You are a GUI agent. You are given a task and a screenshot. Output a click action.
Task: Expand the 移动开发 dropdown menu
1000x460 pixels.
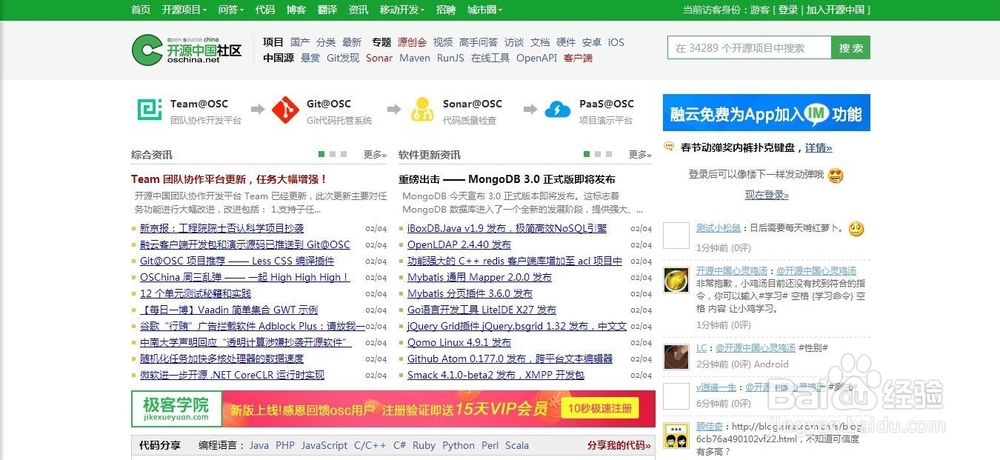[x=402, y=10]
